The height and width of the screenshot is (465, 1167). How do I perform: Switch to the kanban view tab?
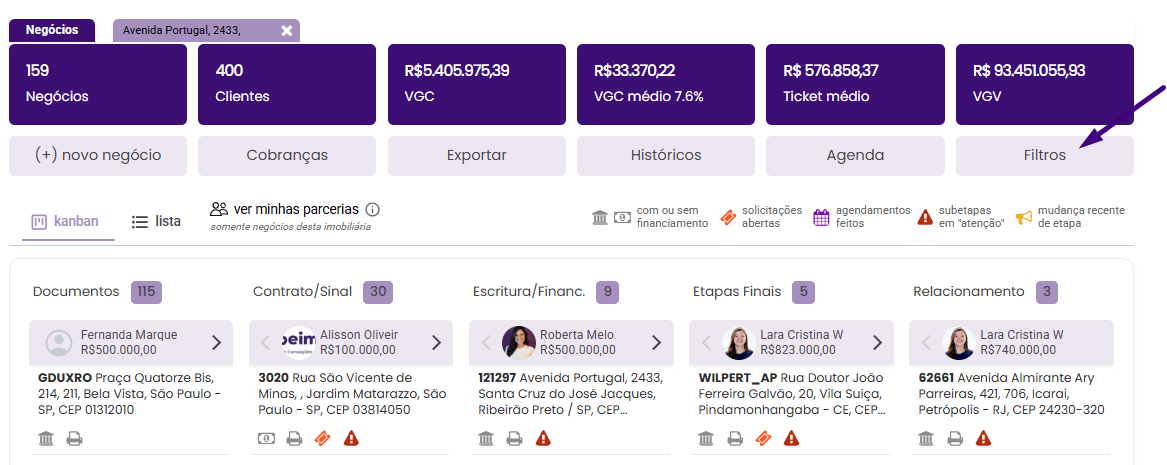pyautogui.click(x=66, y=222)
